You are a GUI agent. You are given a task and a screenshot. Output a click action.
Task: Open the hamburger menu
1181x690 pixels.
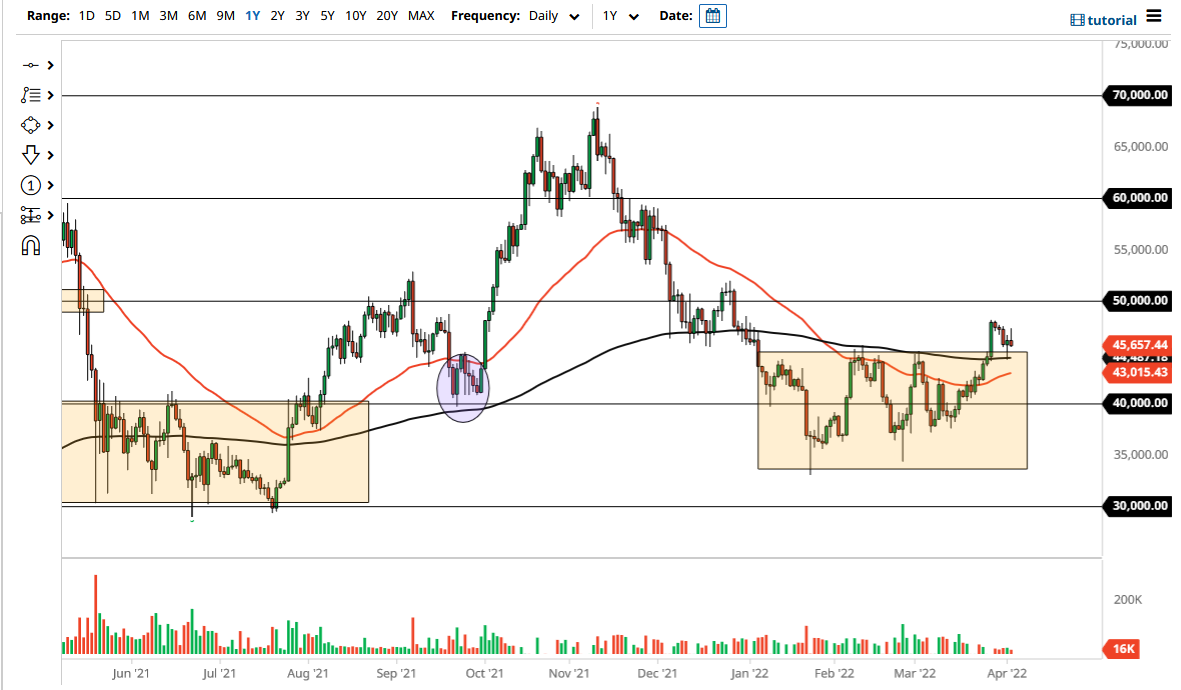coord(1153,16)
